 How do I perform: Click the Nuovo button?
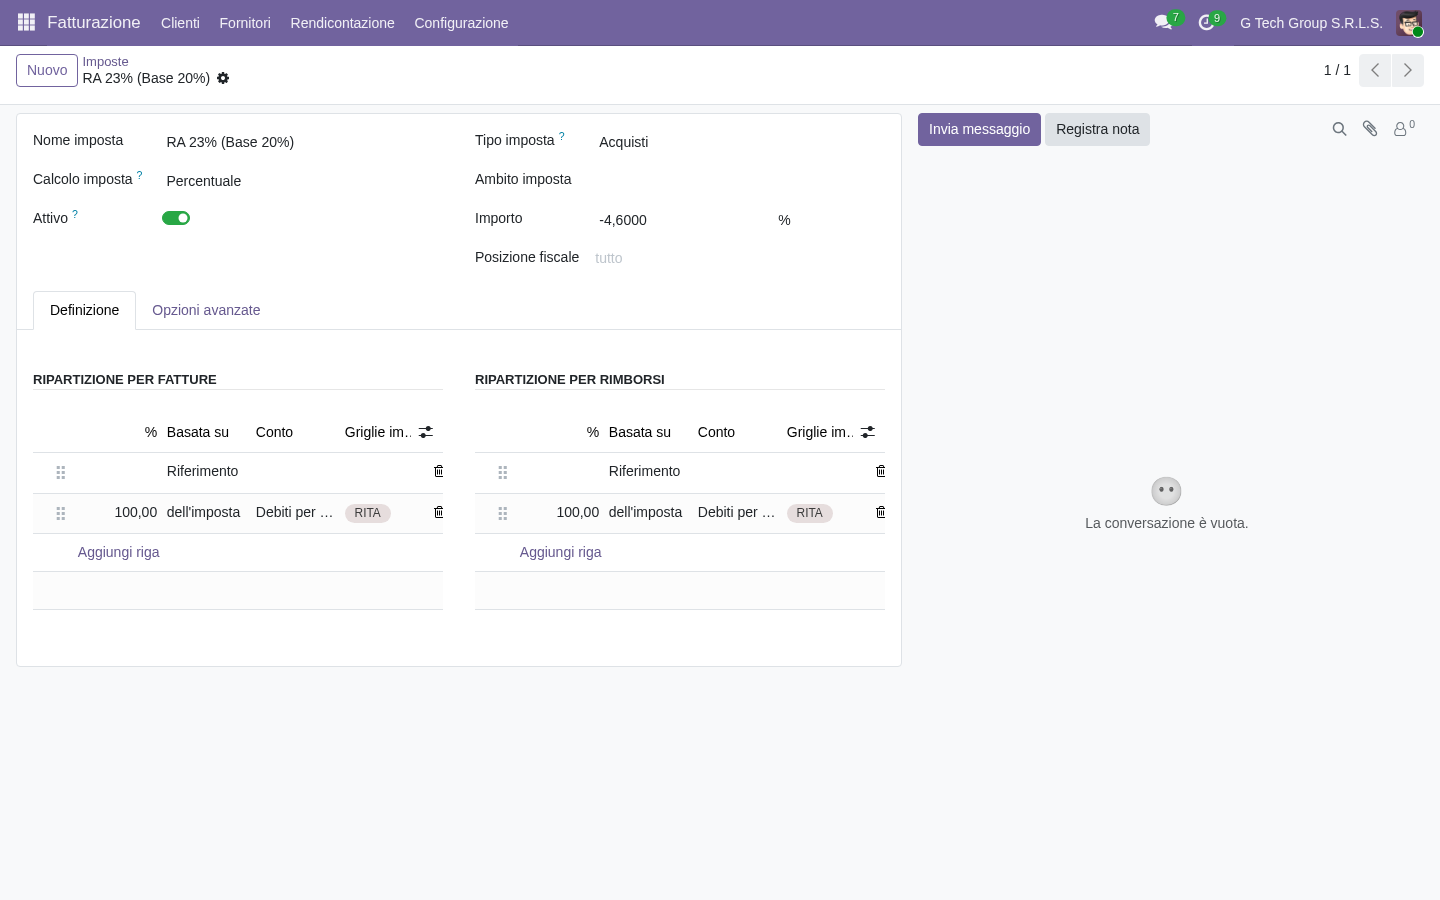[47, 70]
